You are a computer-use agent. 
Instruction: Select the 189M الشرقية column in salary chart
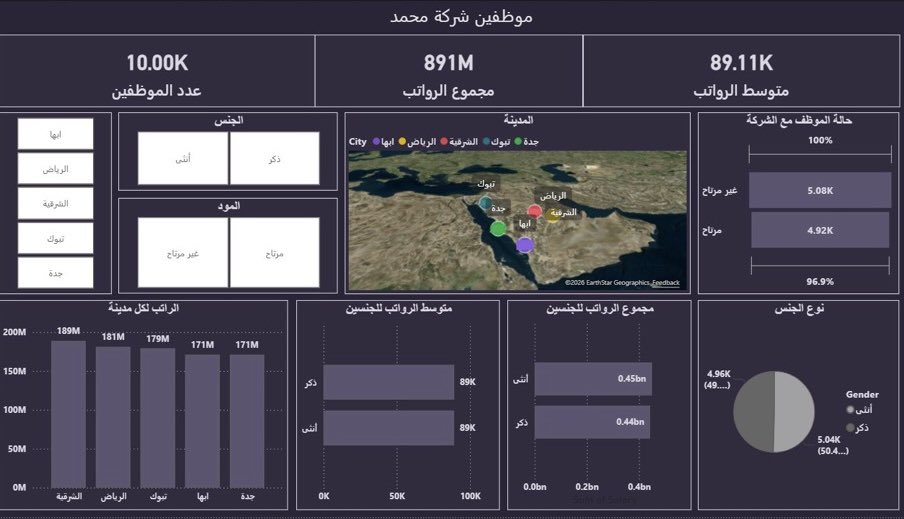[x=69, y=414]
